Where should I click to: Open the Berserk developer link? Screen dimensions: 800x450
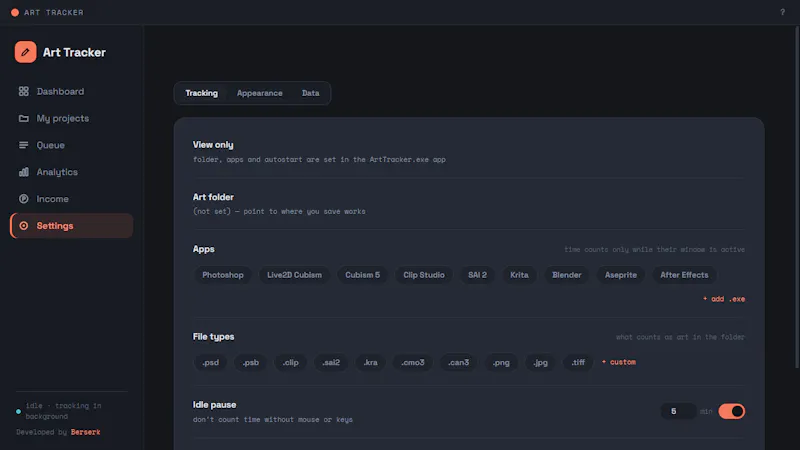[x=85, y=432]
